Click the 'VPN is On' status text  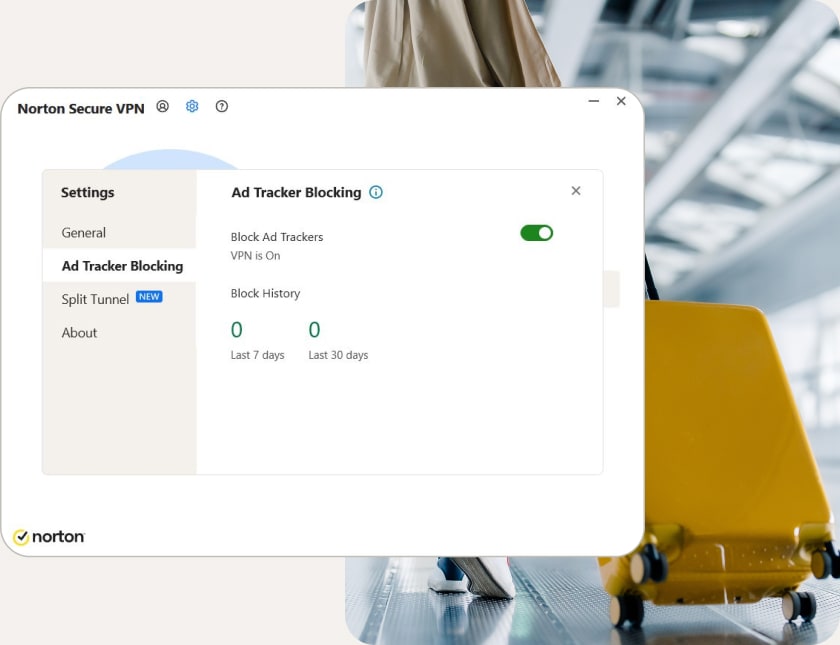pos(256,256)
